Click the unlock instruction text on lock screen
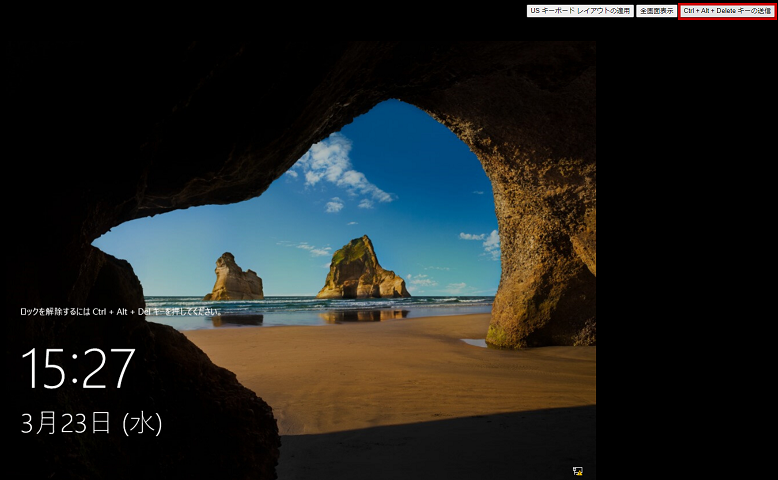 click(x=120, y=312)
